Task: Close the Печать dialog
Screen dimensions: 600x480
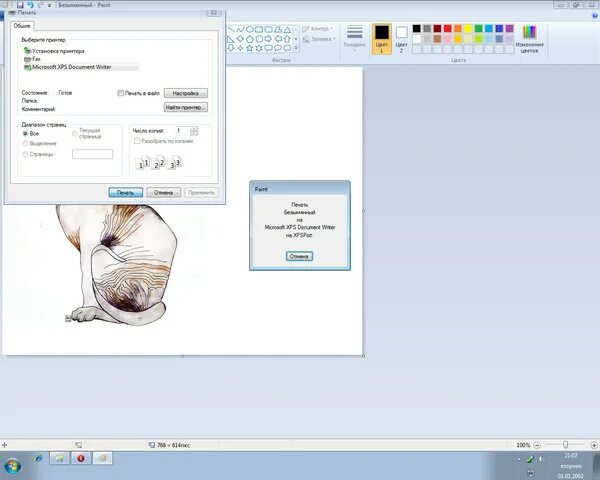Action: [214, 13]
